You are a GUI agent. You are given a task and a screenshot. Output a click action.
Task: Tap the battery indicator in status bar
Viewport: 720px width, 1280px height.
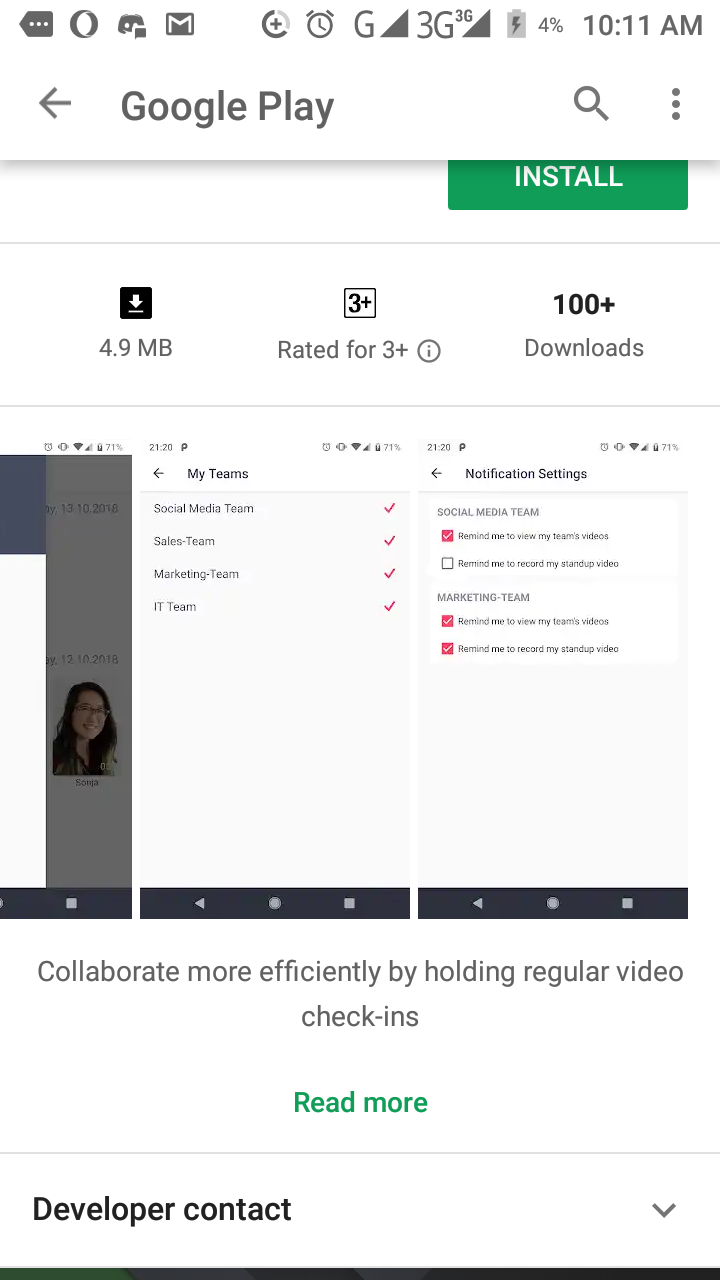(516, 25)
